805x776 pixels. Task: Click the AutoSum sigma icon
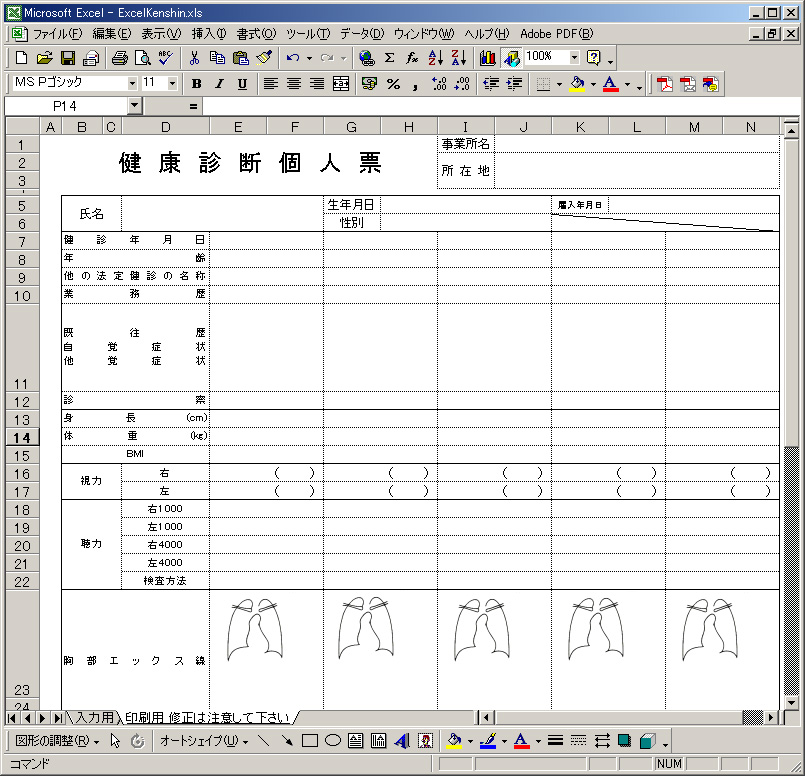(x=389, y=58)
